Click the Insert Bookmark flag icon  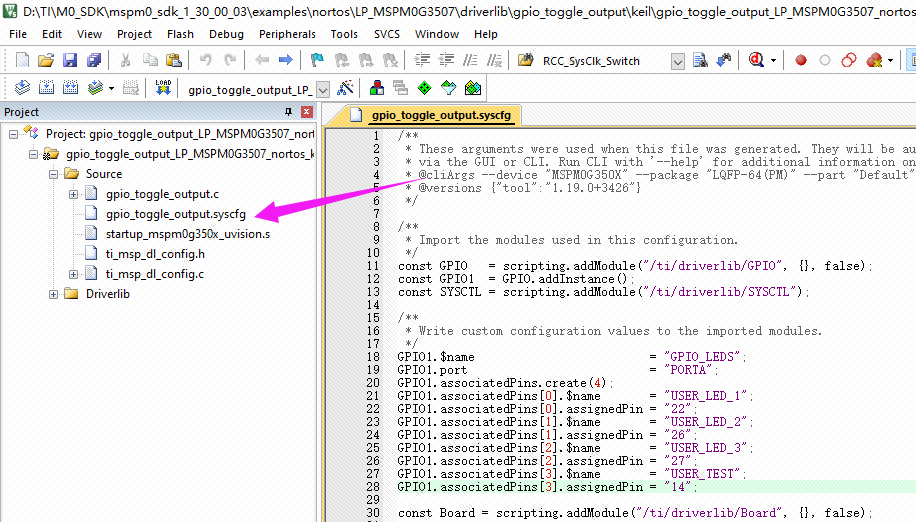point(317,61)
